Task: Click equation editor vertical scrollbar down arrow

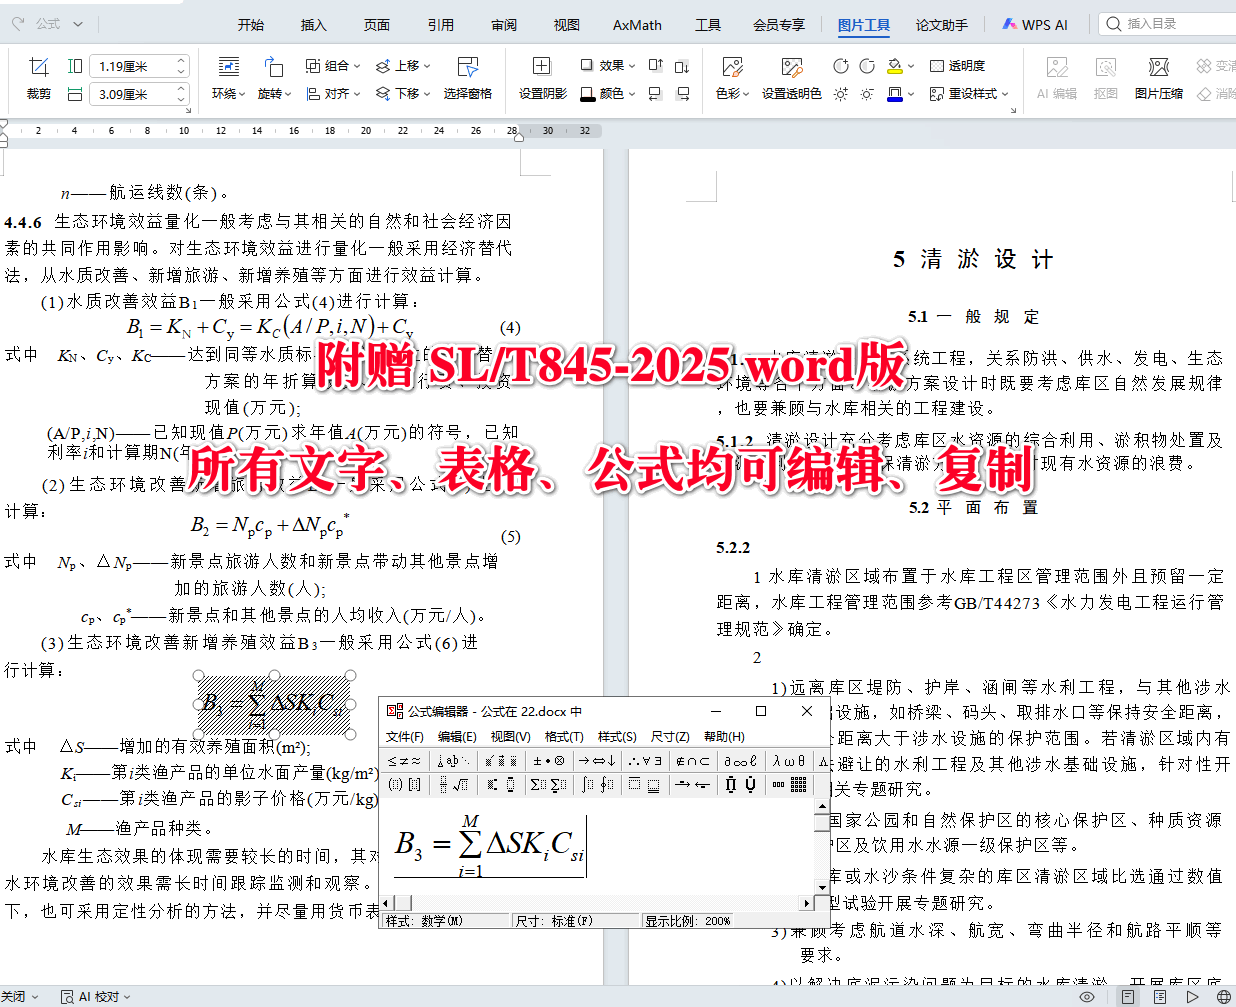Action: pos(822,886)
